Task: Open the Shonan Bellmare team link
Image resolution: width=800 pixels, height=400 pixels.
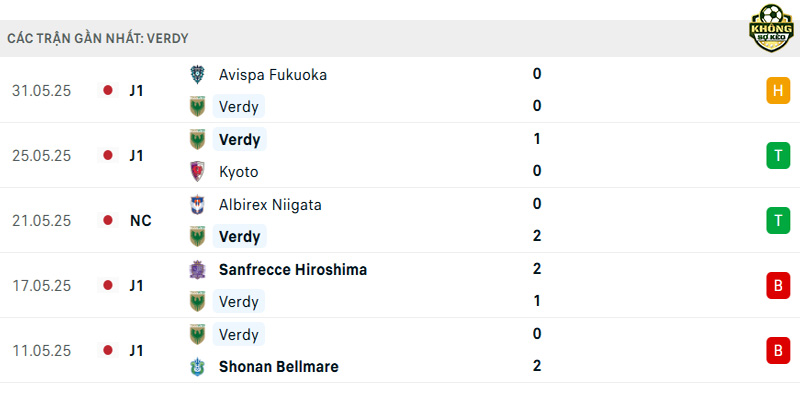Action: [279, 367]
